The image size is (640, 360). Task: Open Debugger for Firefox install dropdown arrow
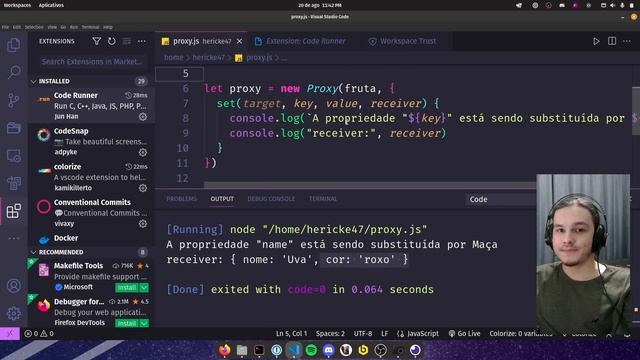click(144, 323)
